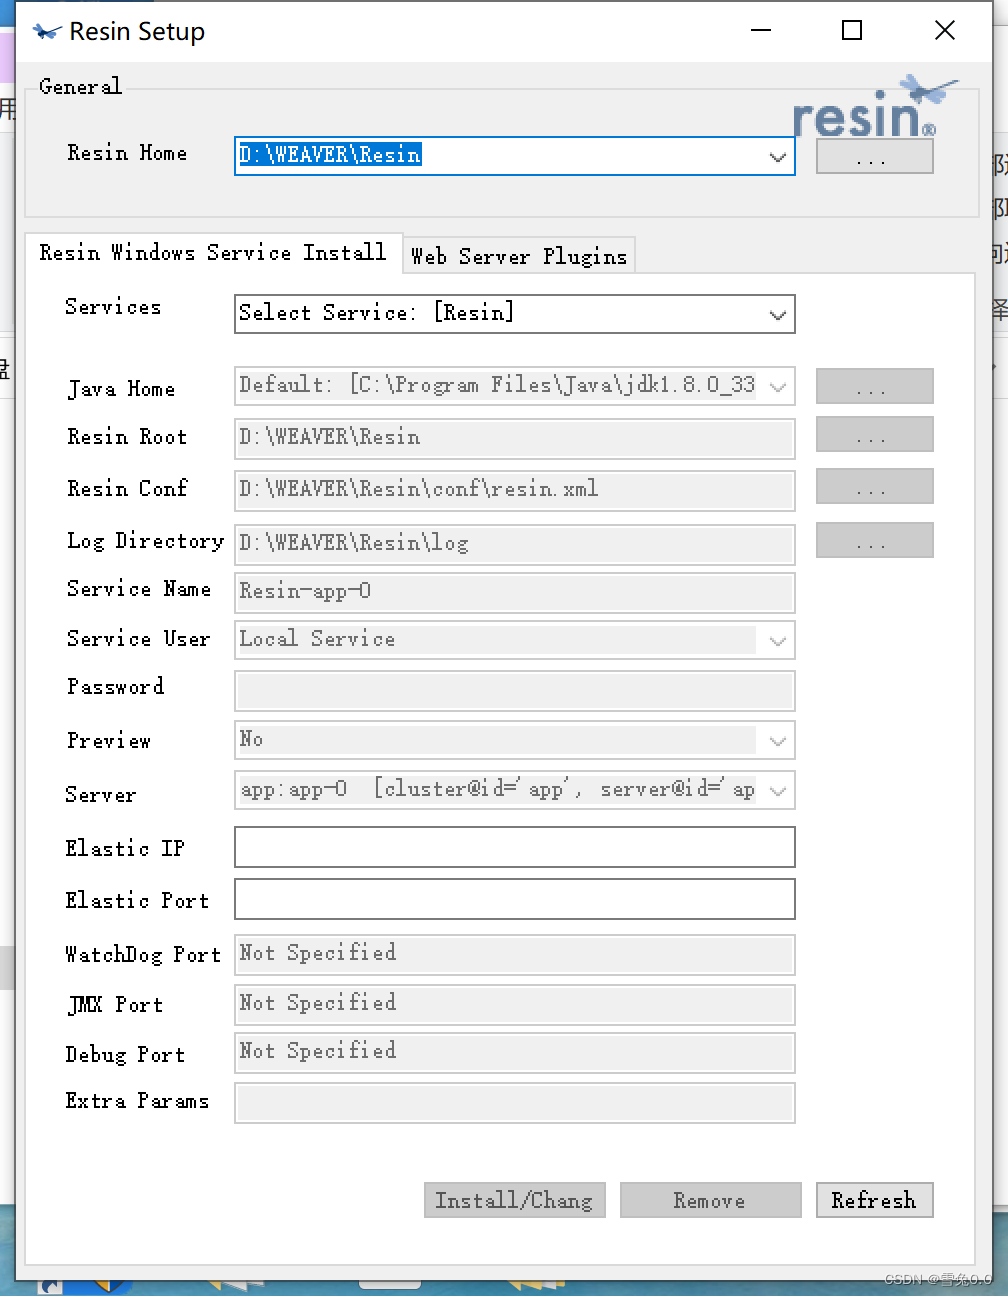Browse for the Resin Conf file

(874, 487)
